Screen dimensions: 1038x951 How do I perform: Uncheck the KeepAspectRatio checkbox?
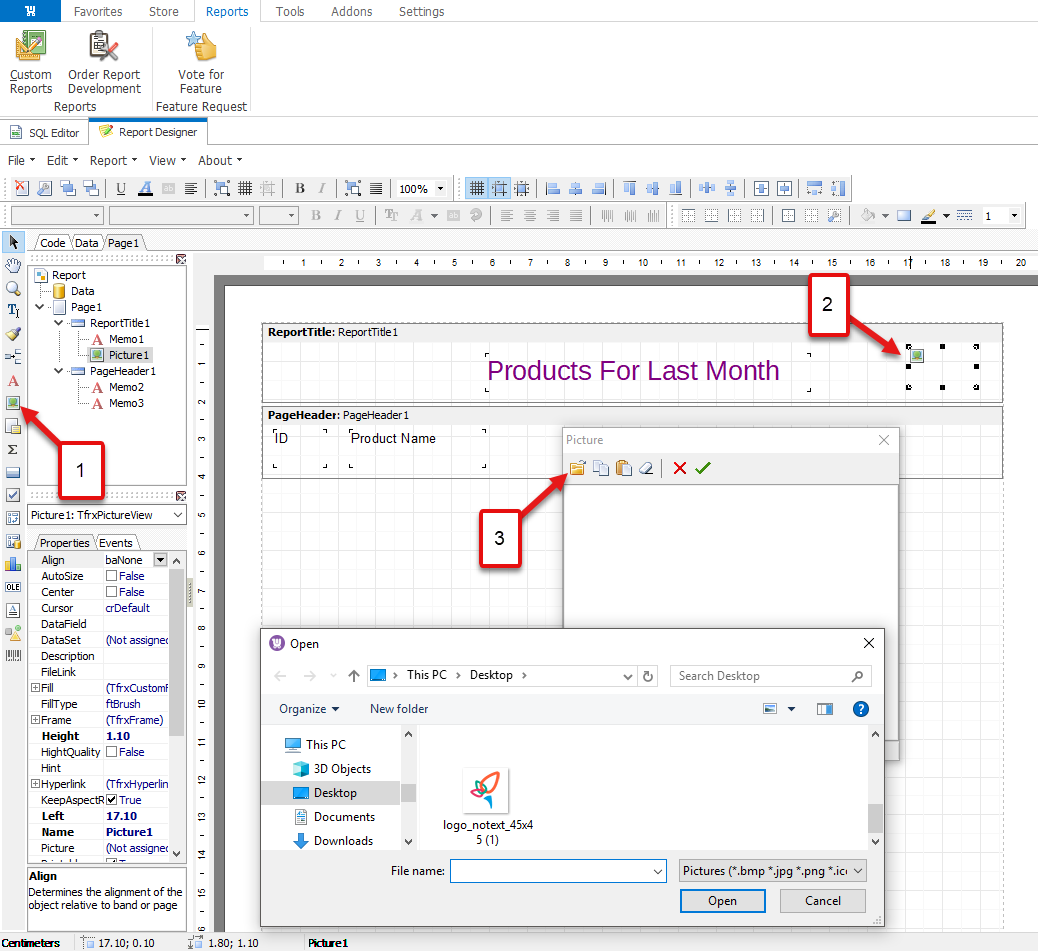click(112, 800)
